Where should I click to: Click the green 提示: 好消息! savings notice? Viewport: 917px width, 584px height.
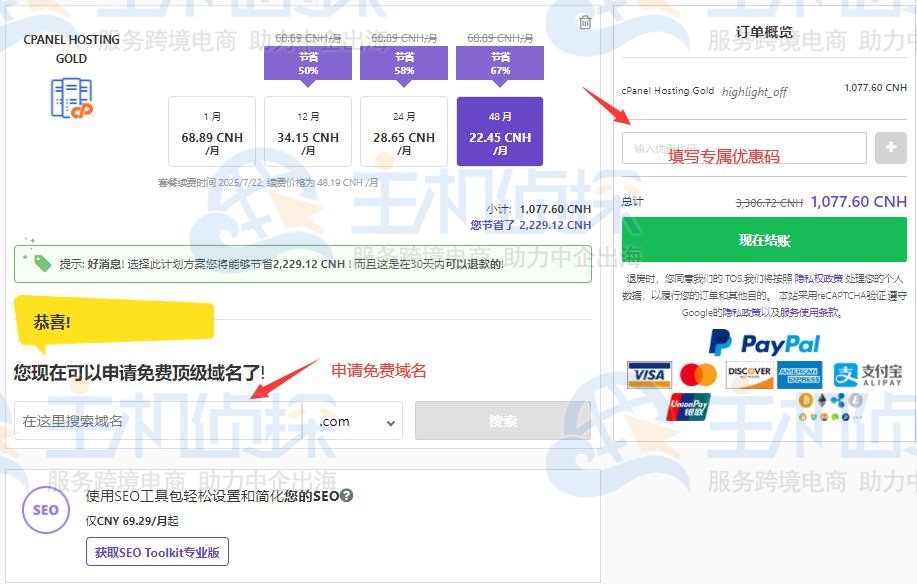pos(303,264)
